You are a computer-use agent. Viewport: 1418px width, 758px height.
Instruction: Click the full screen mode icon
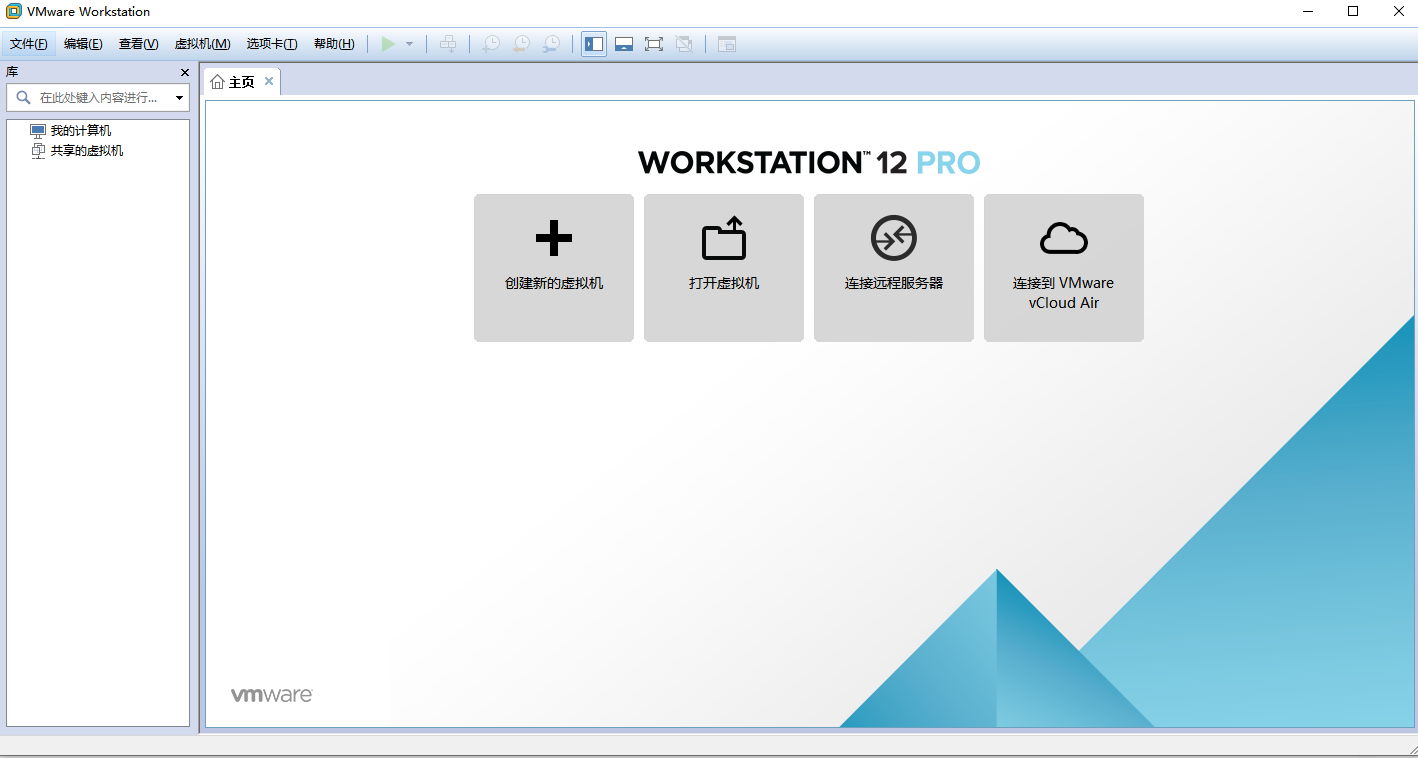click(654, 44)
